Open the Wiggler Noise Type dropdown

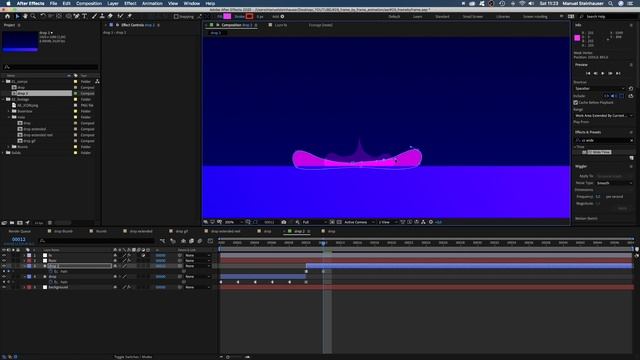pos(614,183)
